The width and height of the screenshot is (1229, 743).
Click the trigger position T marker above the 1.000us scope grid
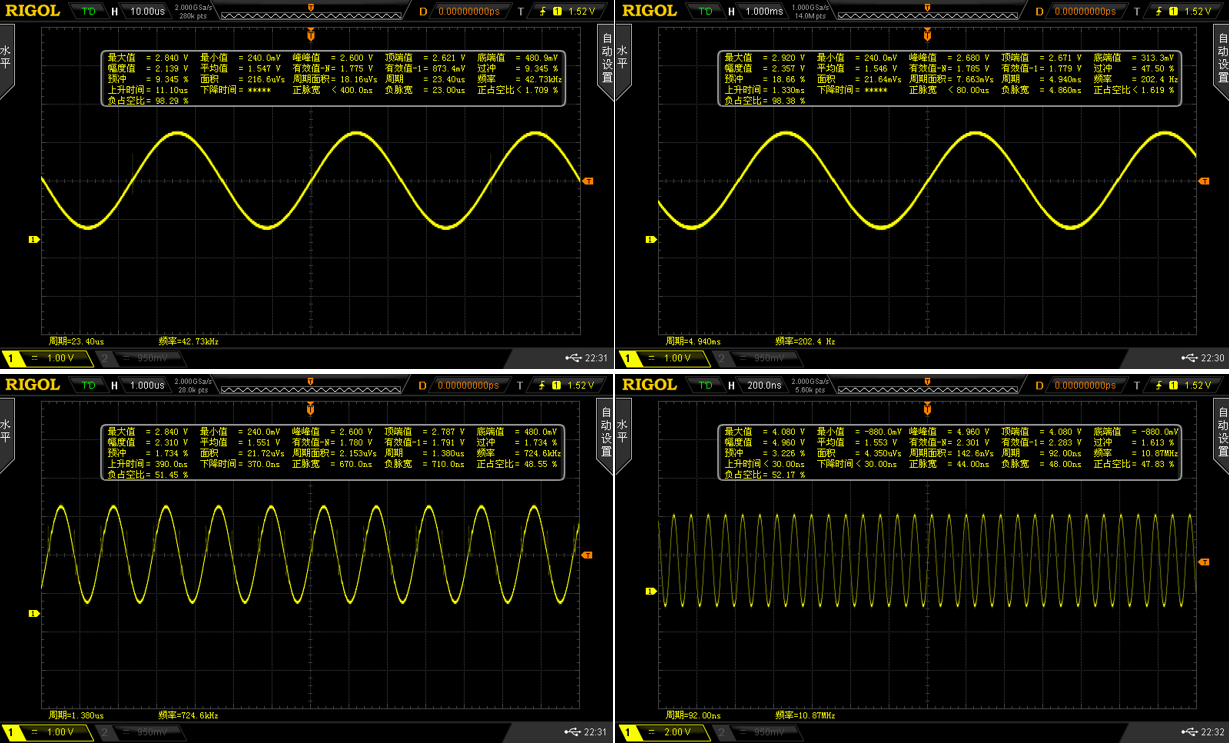(x=311, y=408)
